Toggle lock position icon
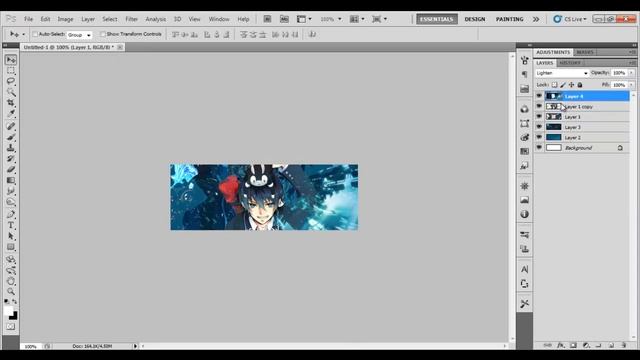 click(x=571, y=85)
